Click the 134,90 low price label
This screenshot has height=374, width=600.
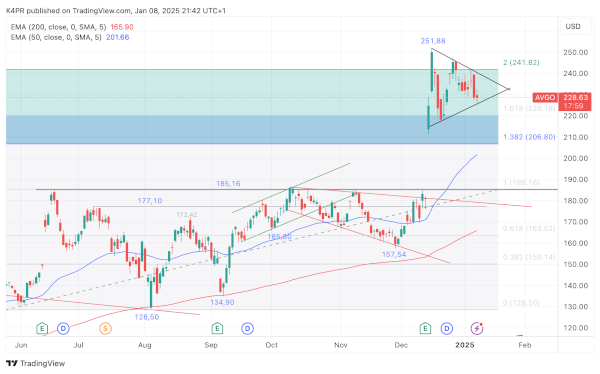coord(222,302)
